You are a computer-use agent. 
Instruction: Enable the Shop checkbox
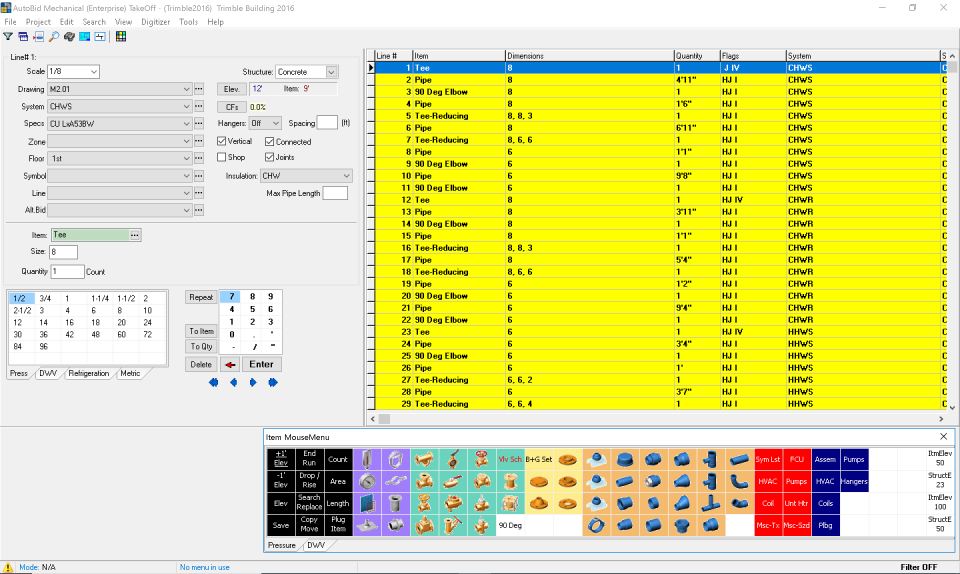click(x=222, y=157)
